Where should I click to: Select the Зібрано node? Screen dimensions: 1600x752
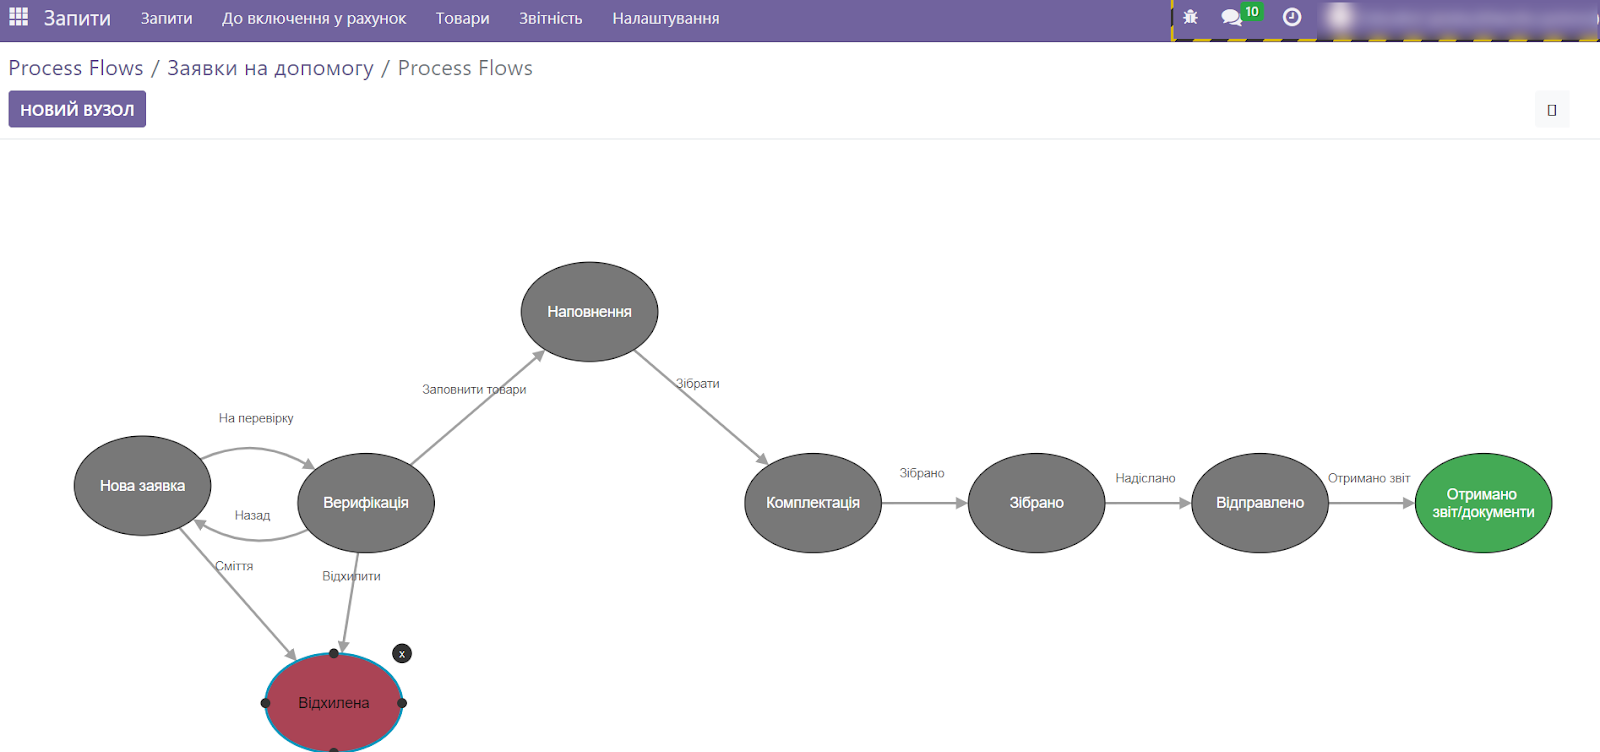pos(1036,503)
